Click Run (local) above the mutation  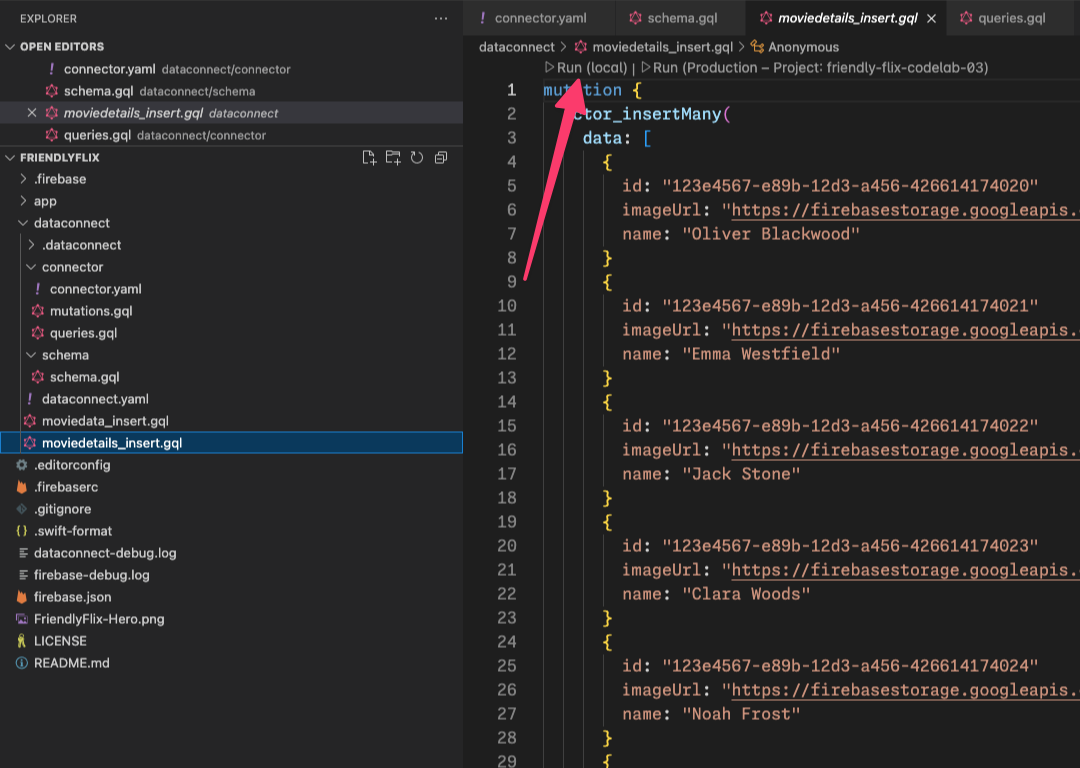click(591, 68)
